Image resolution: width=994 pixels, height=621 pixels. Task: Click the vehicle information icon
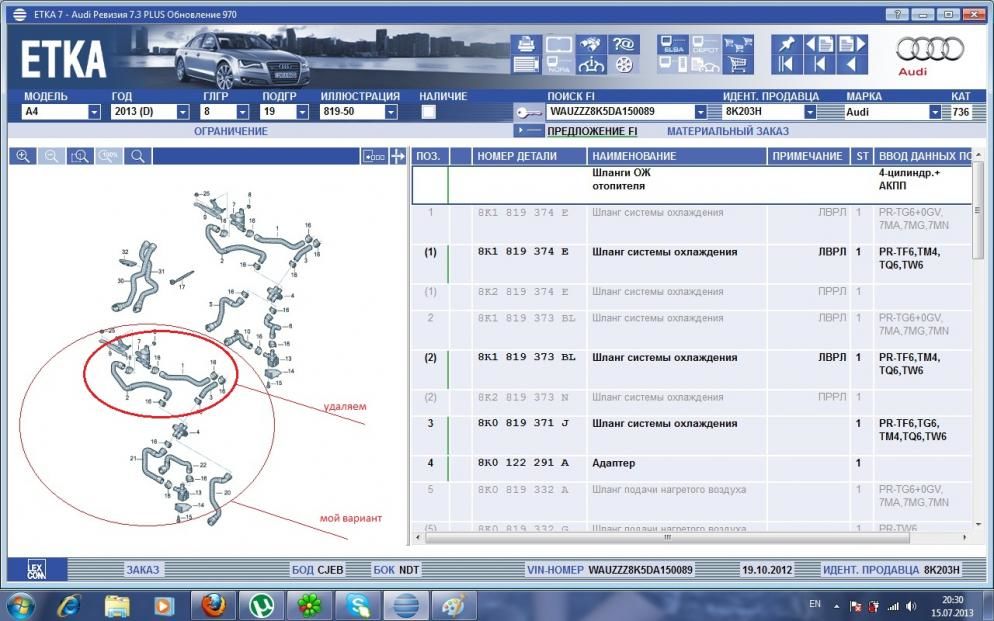590,65
